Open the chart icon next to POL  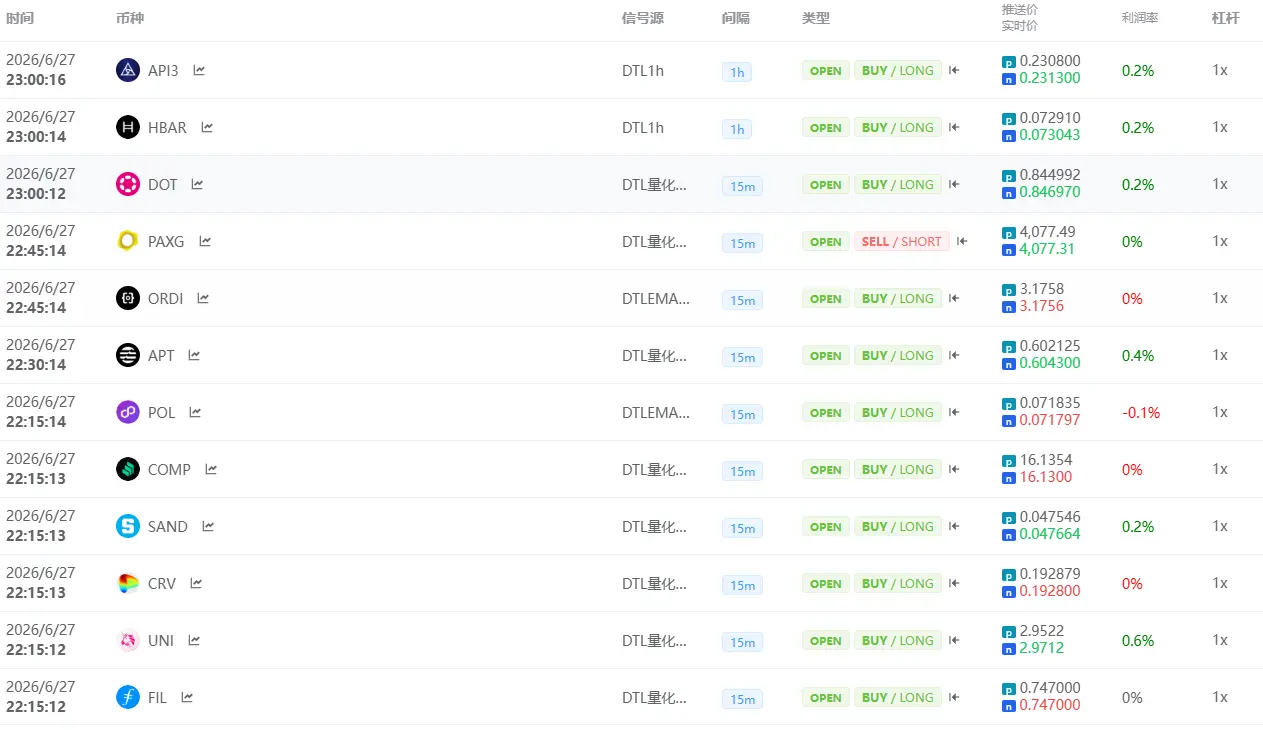[195, 412]
